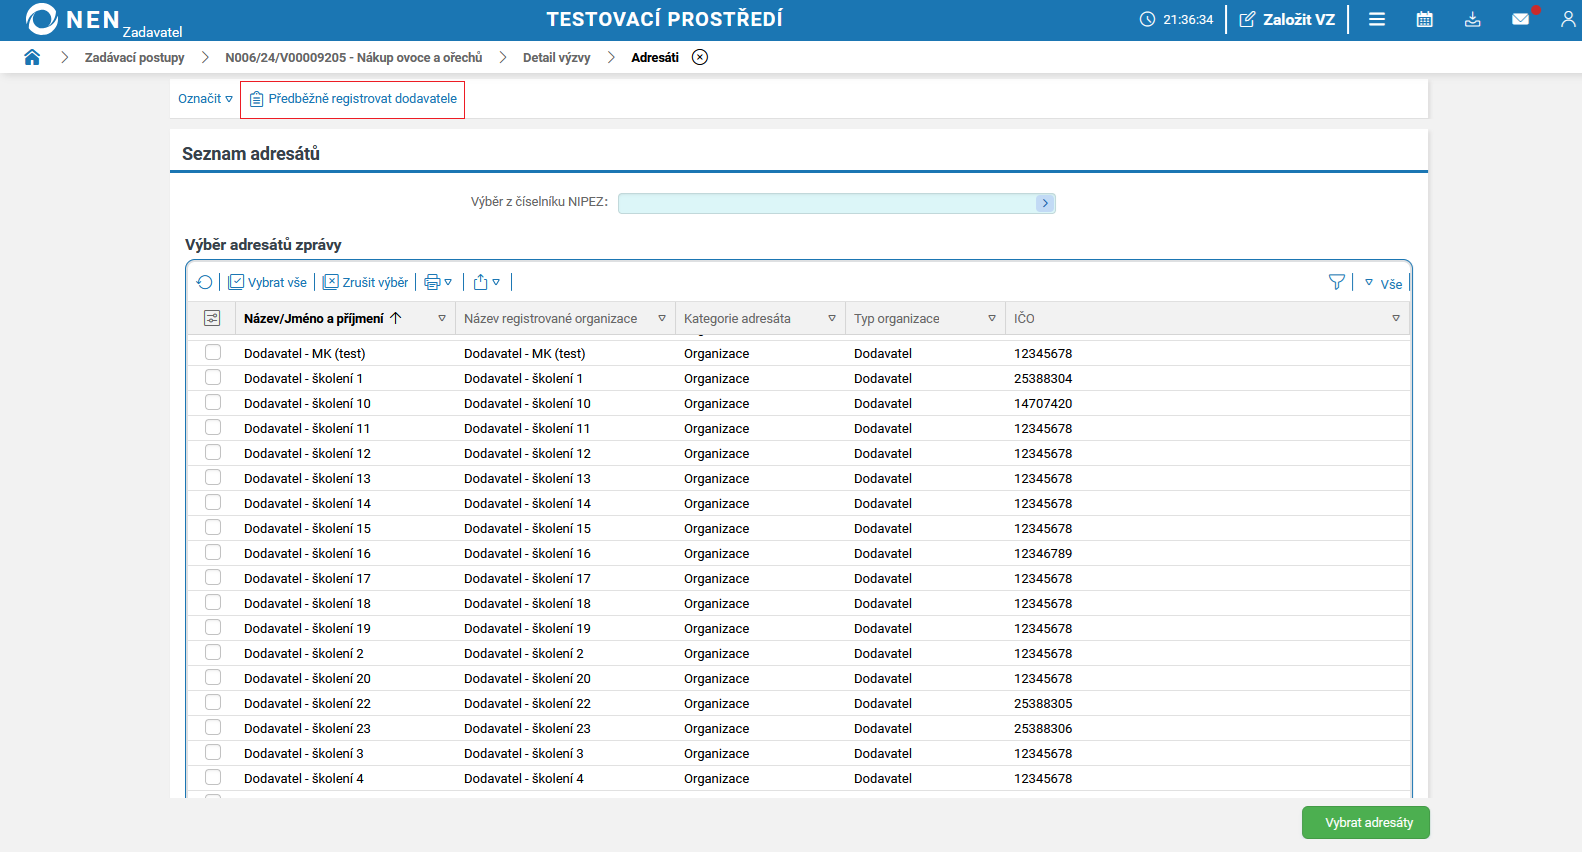Screen dimensions: 1582x852
Task: Click the home icon in breadcrumb
Action: click(32, 57)
